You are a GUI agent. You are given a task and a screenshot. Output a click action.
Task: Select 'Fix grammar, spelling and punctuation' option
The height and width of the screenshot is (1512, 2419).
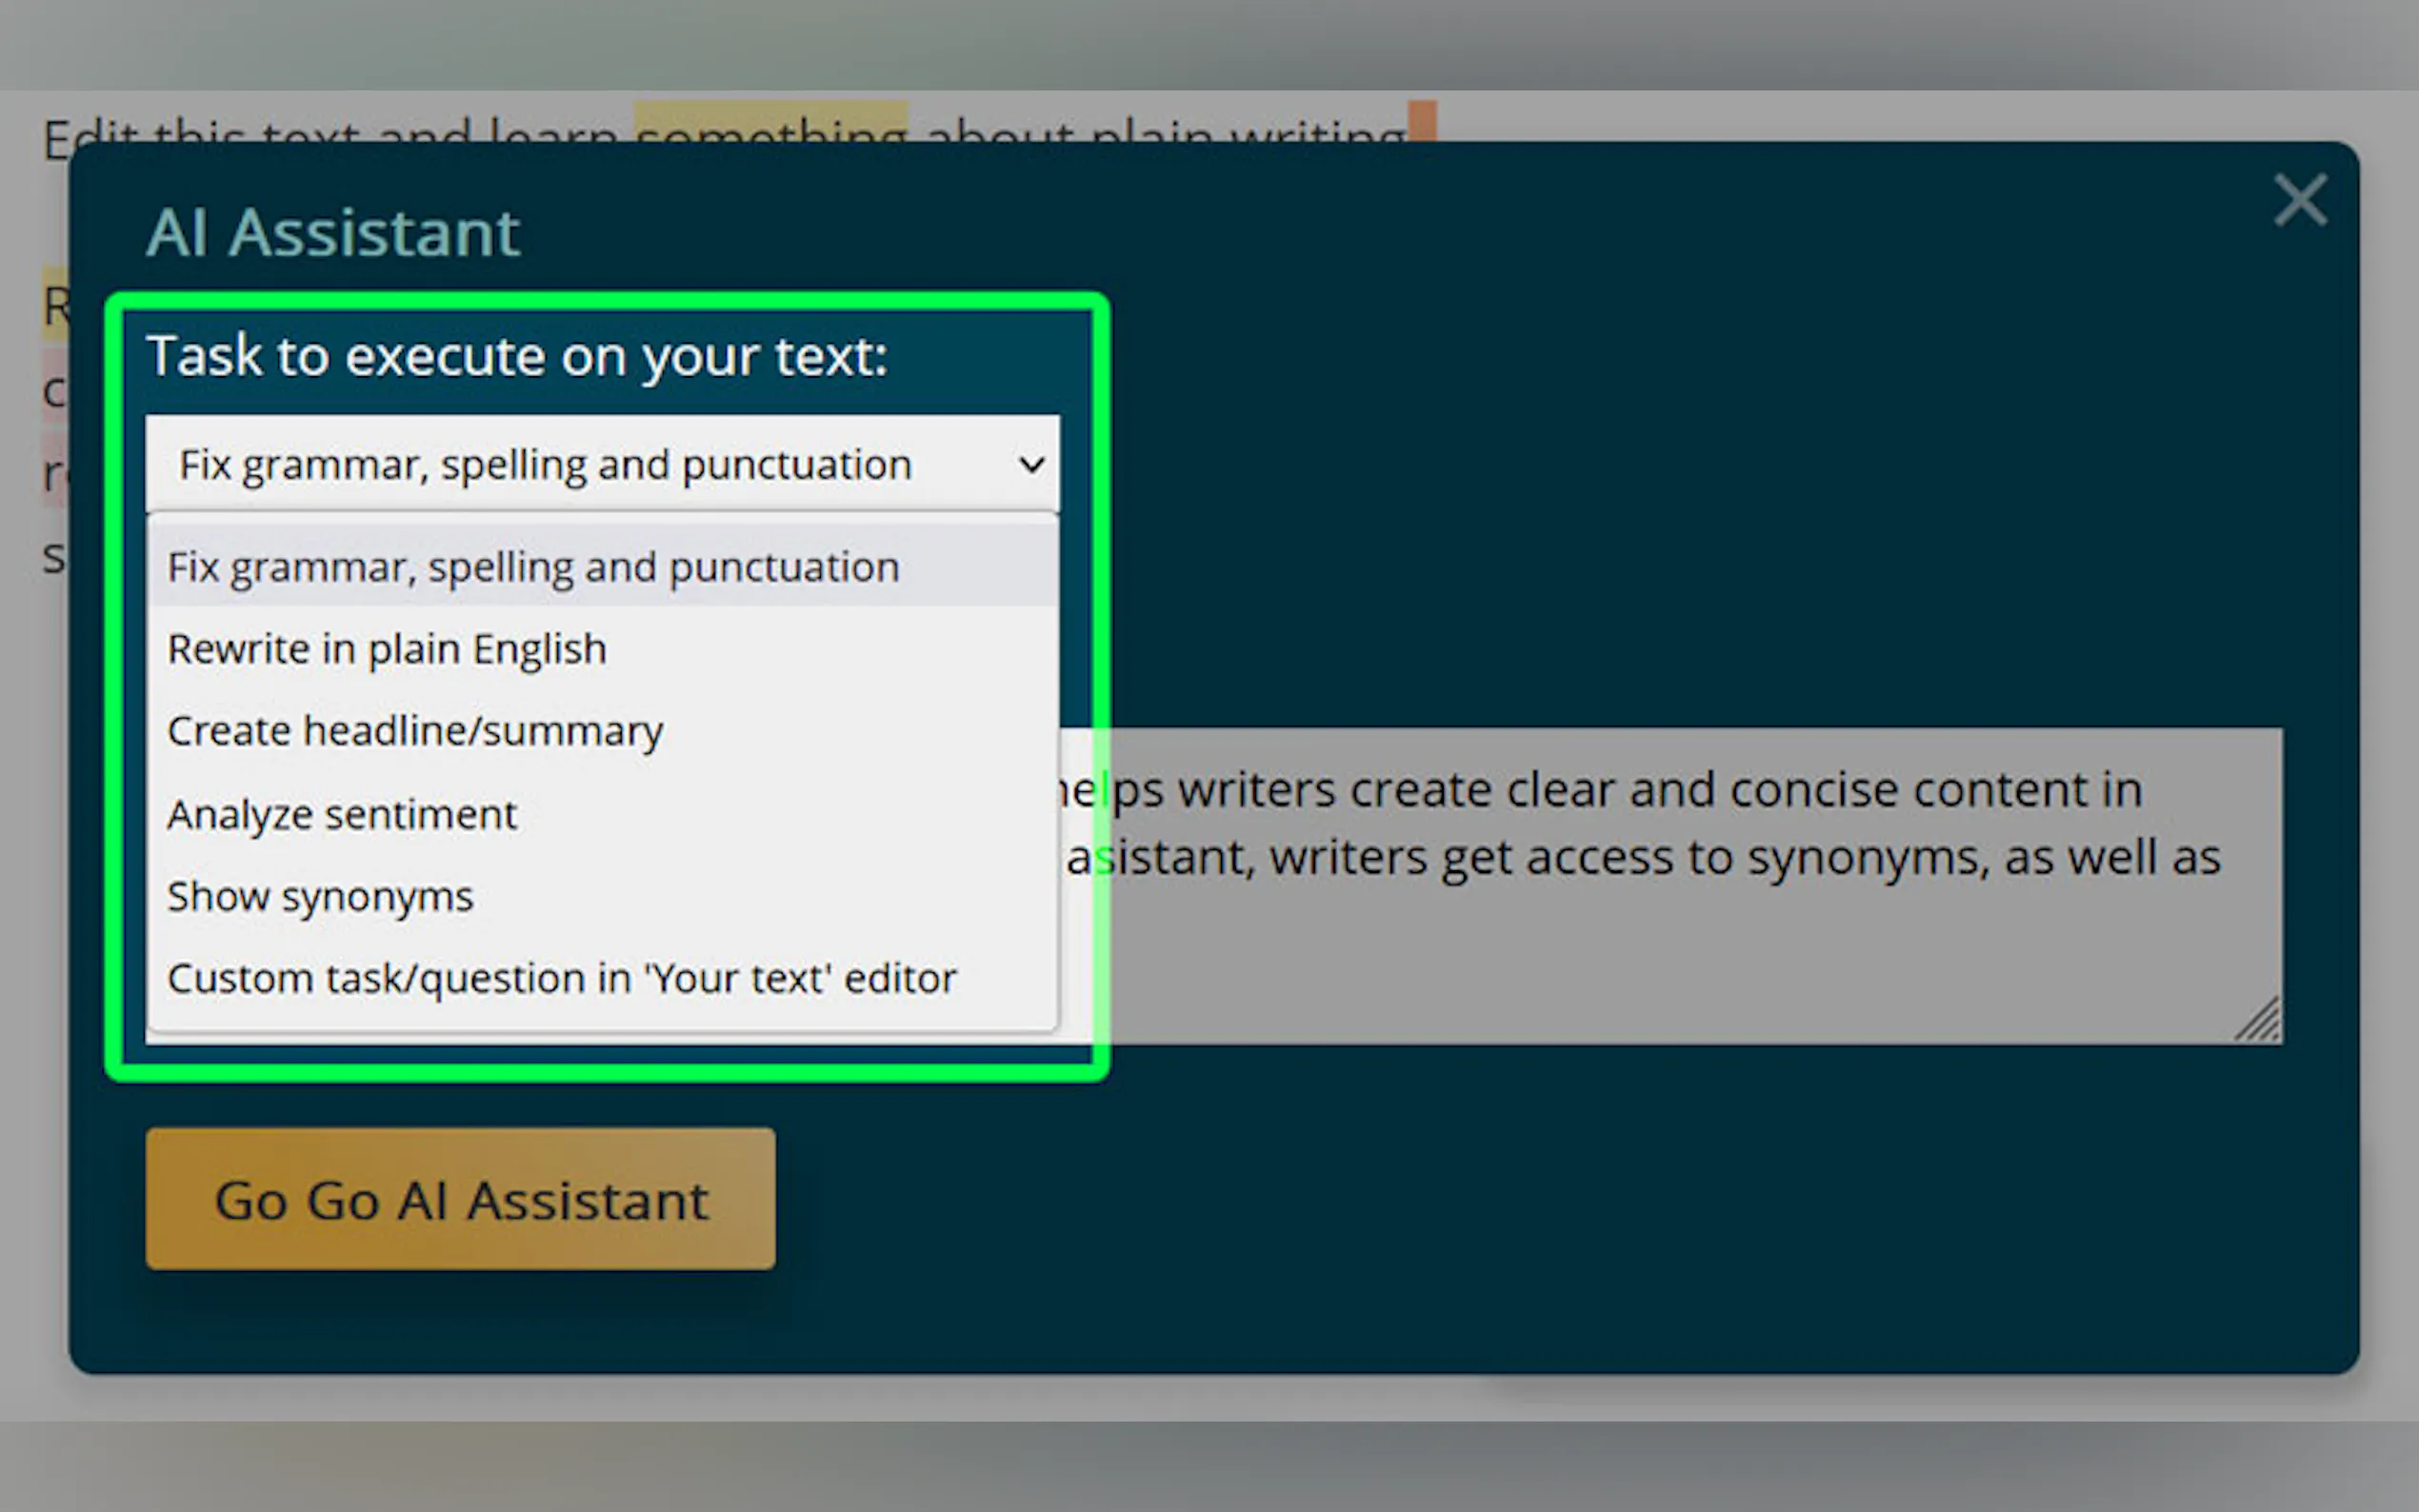(x=533, y=567)
